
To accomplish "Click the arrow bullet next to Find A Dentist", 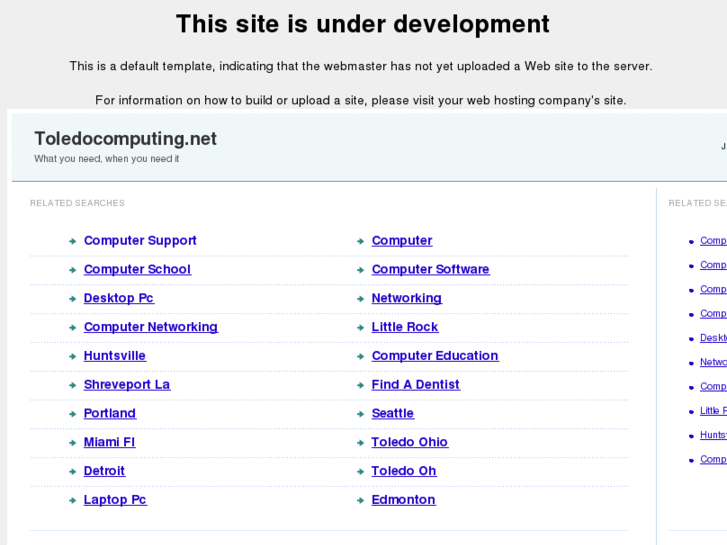I will [360, 385].
